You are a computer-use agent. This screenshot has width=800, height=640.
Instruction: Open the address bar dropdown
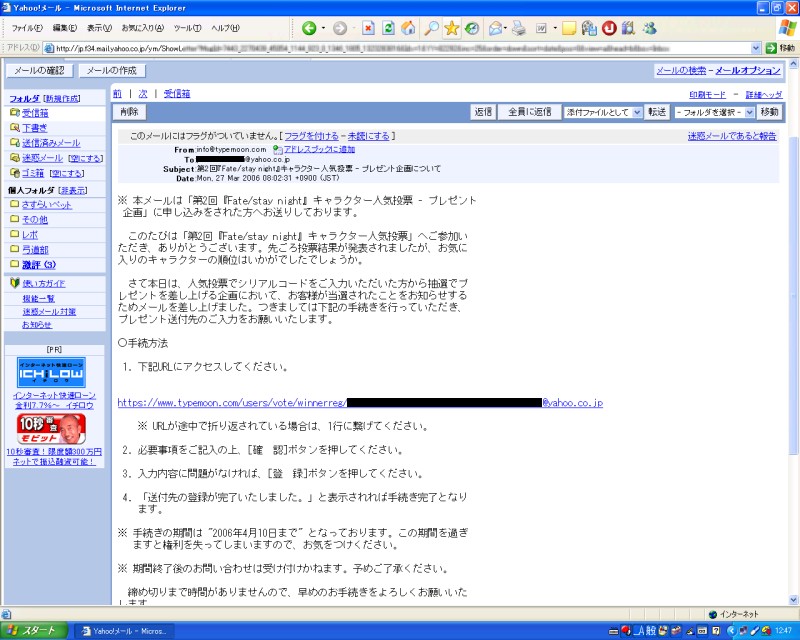[x=756, y=48]
